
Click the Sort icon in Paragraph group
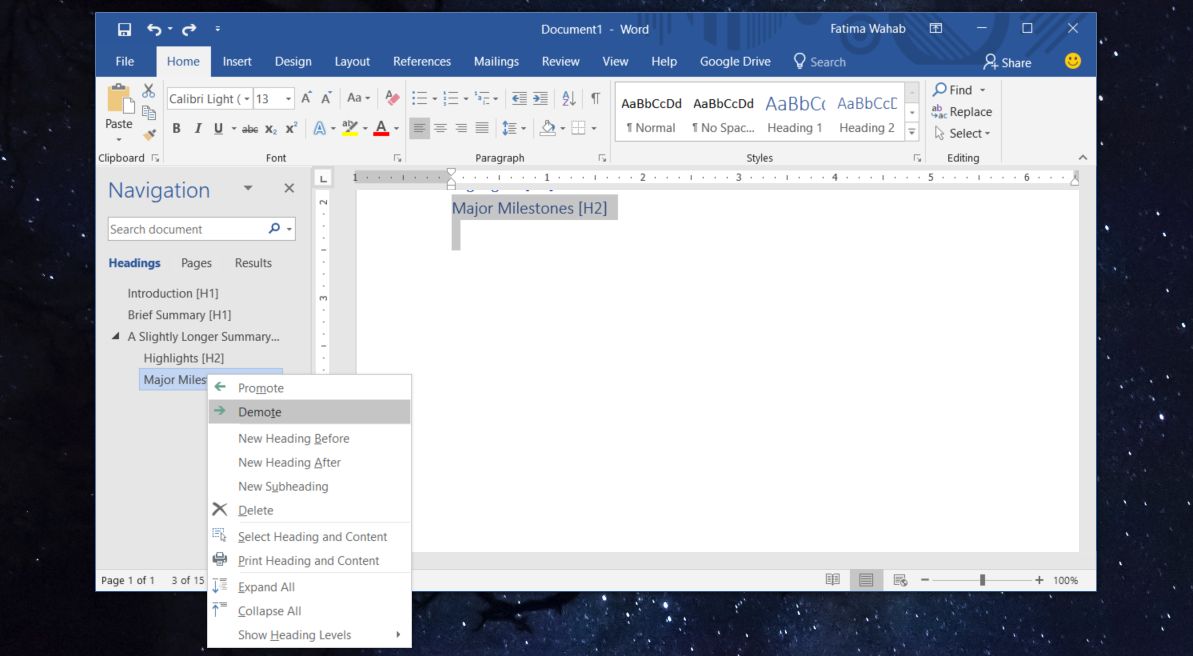coord(568,98)
